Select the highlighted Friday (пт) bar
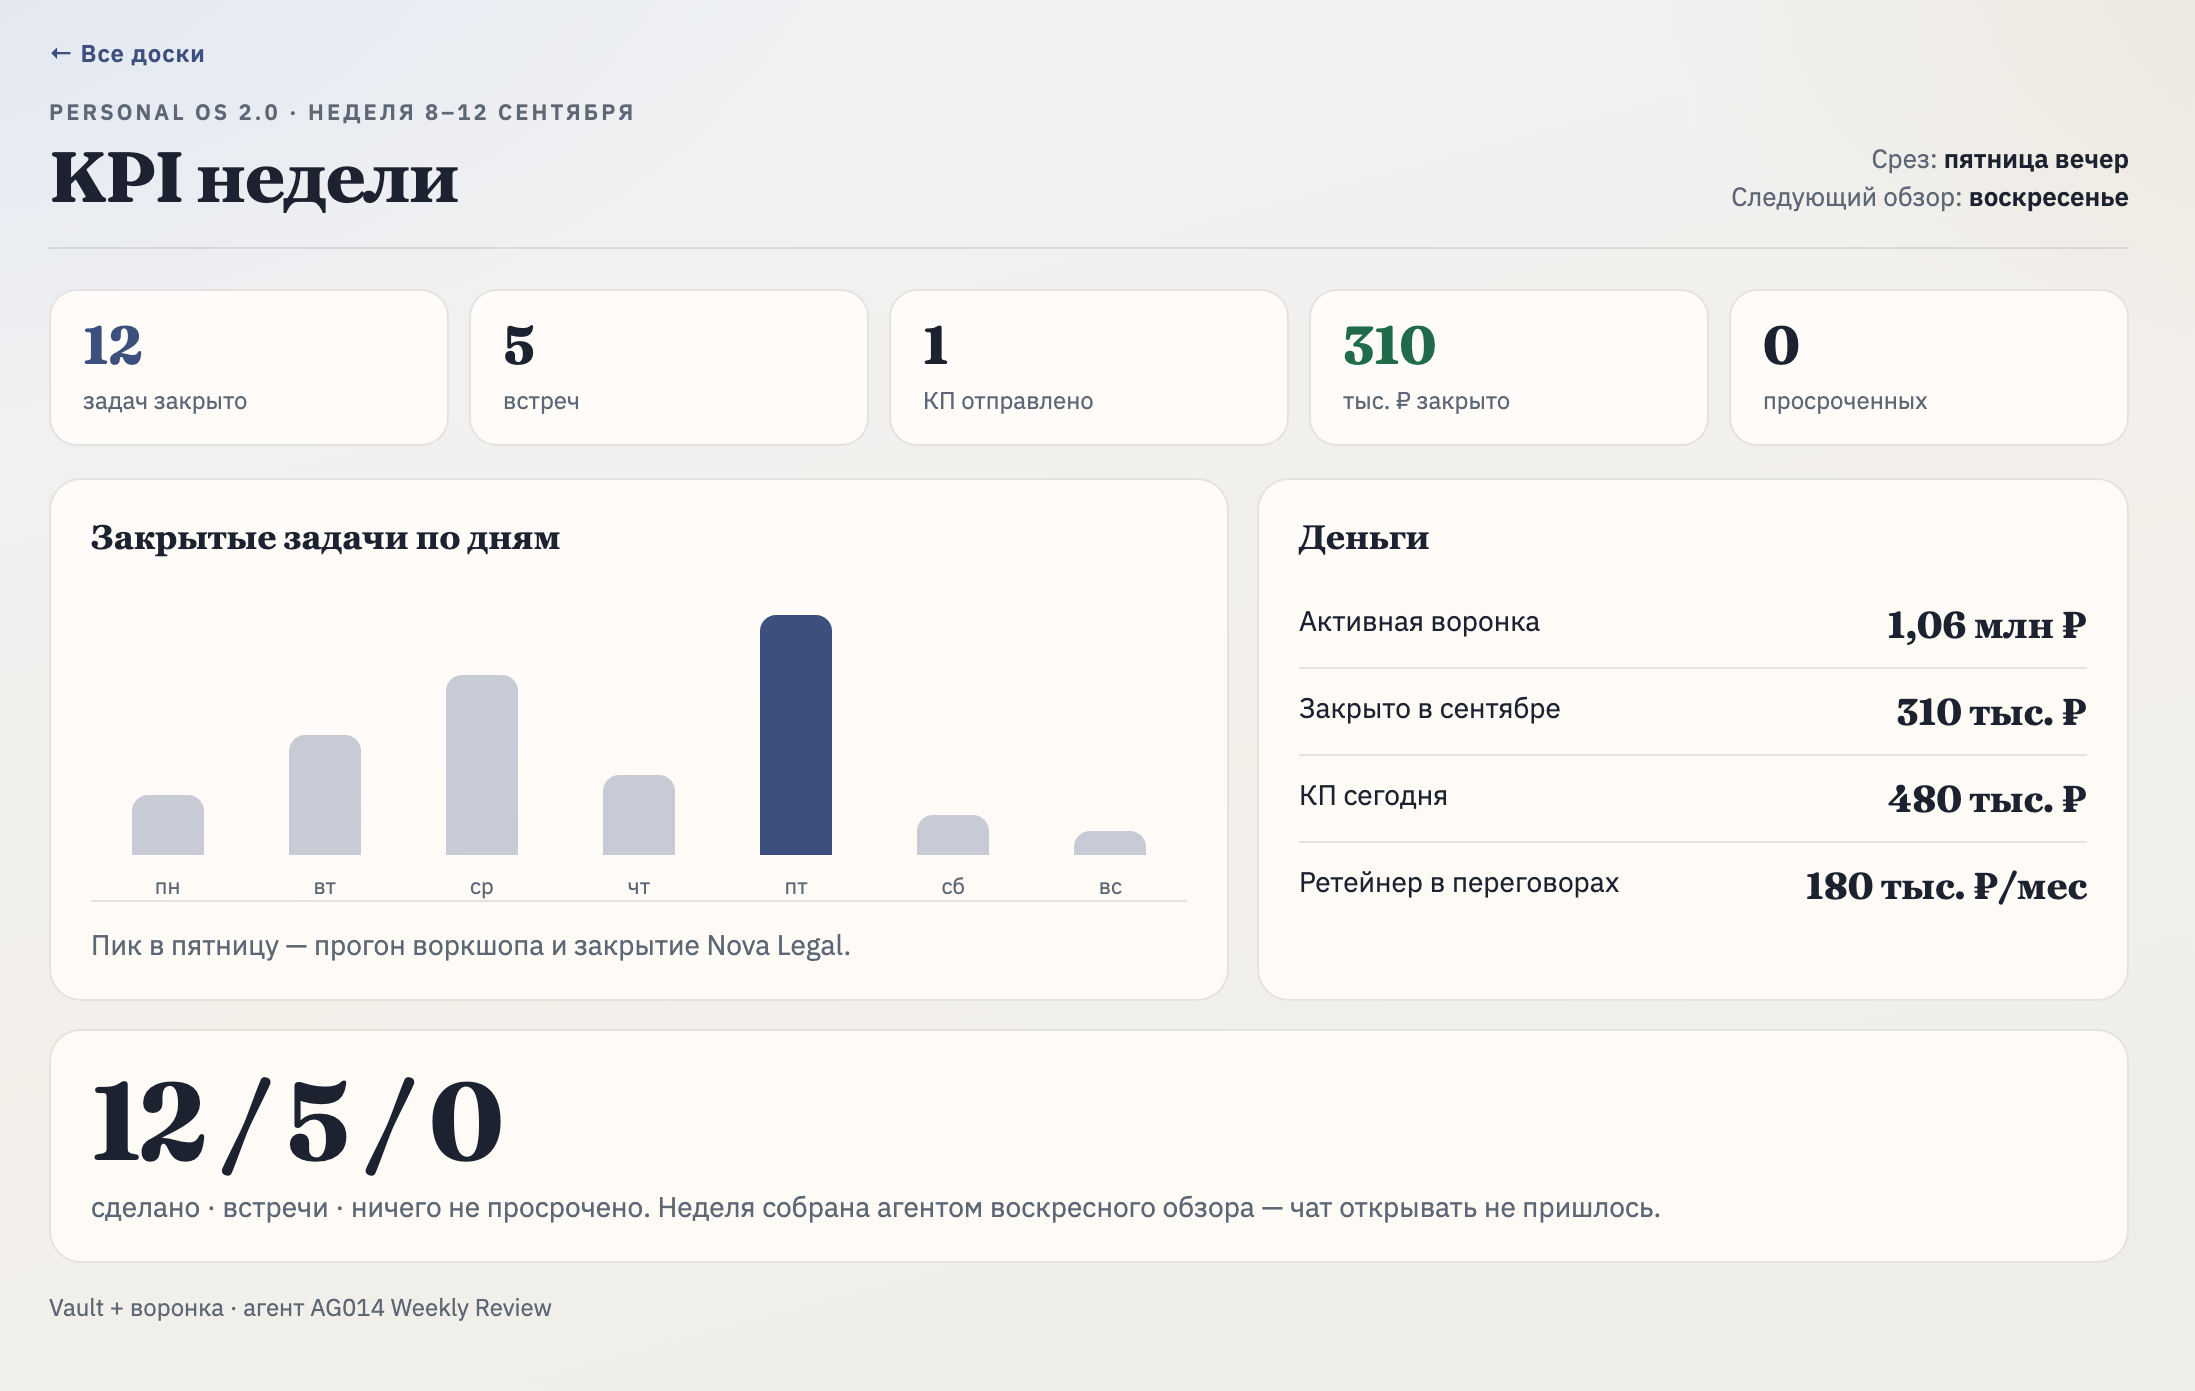 coord(796,735)
